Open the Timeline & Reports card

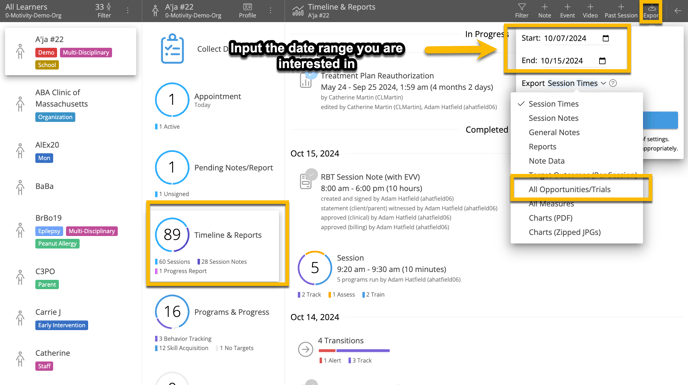(217, 244)
